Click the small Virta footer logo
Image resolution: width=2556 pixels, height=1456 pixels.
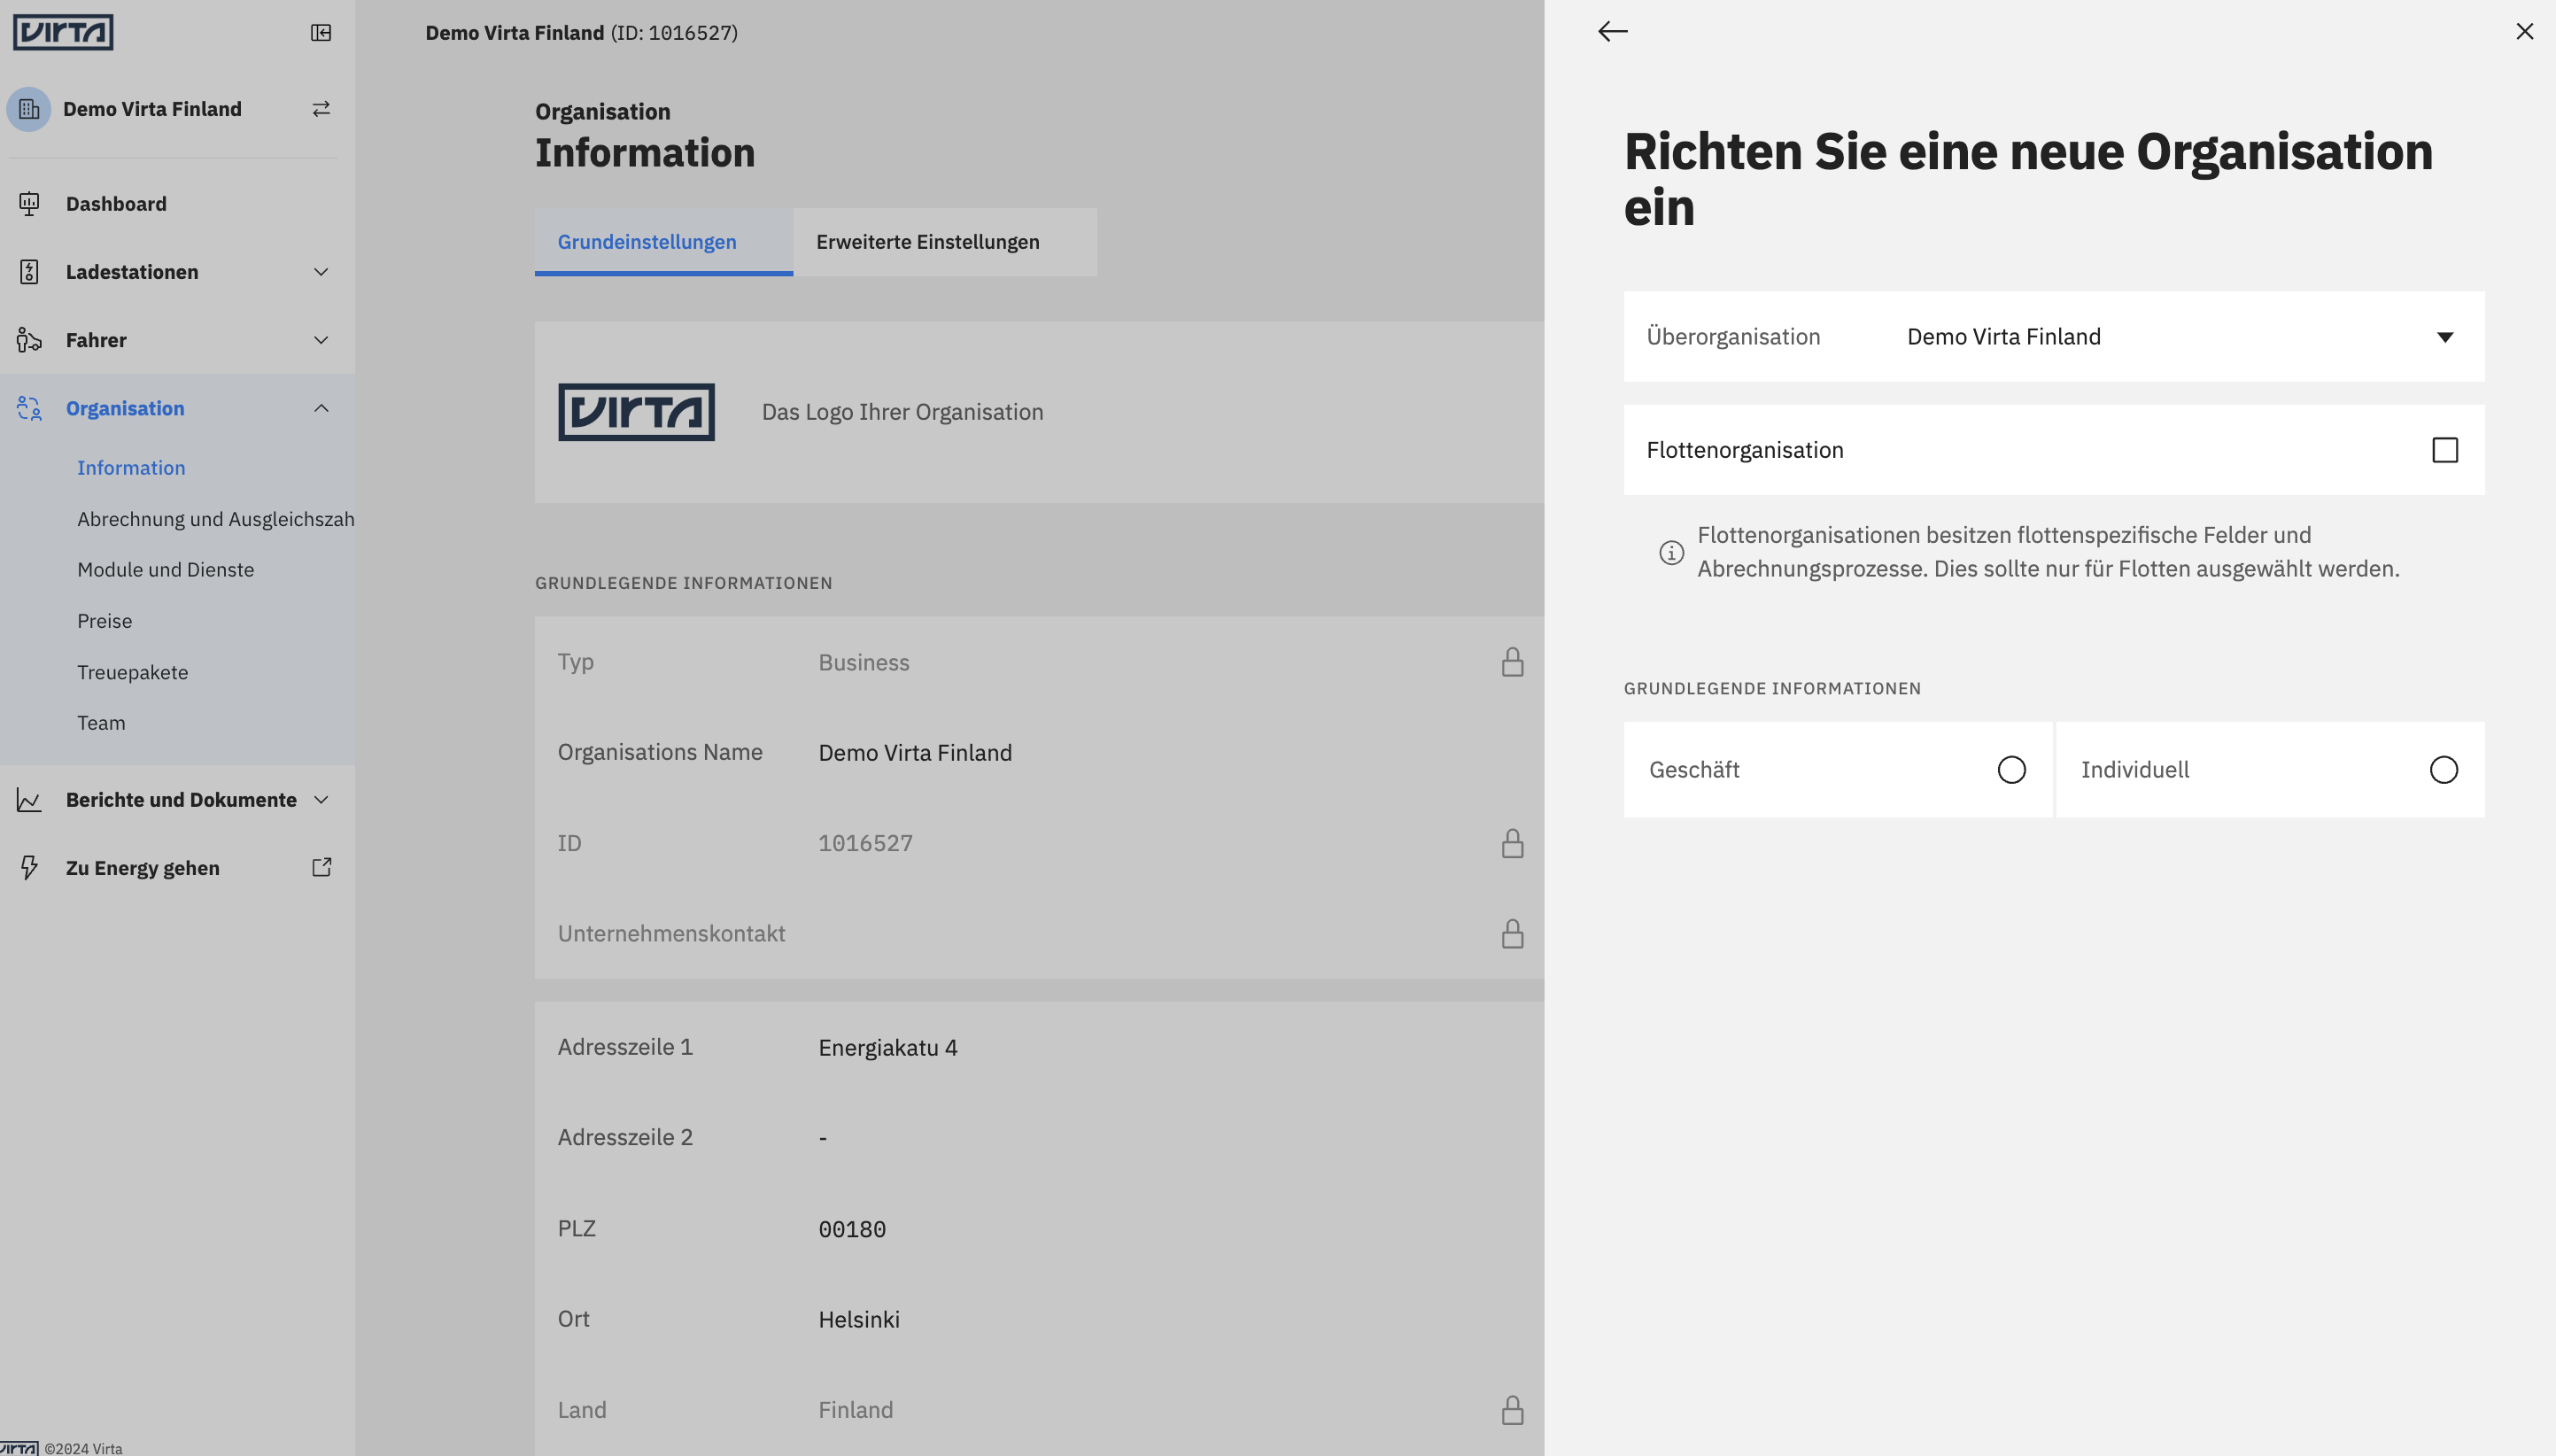coord(19,1448)
